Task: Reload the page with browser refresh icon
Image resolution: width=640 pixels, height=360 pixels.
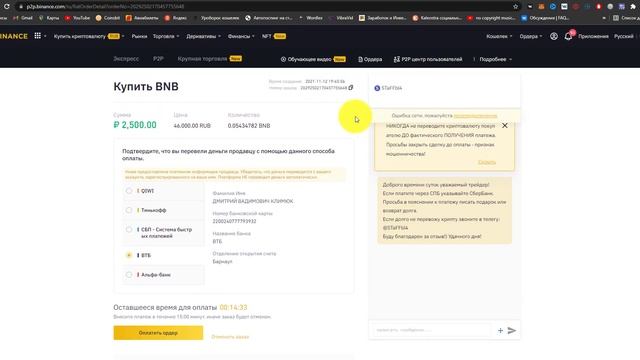Action: coord(7,7)
